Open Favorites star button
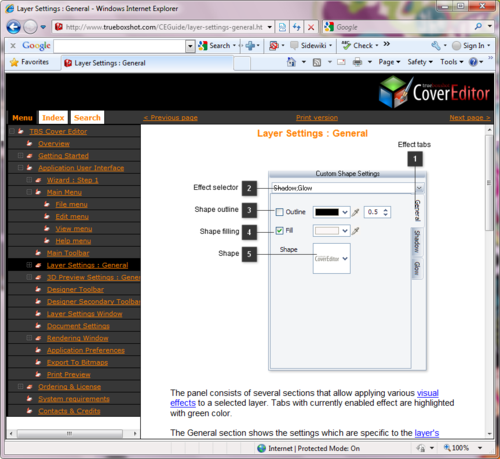Screen dimensions: 500x459 30,62
